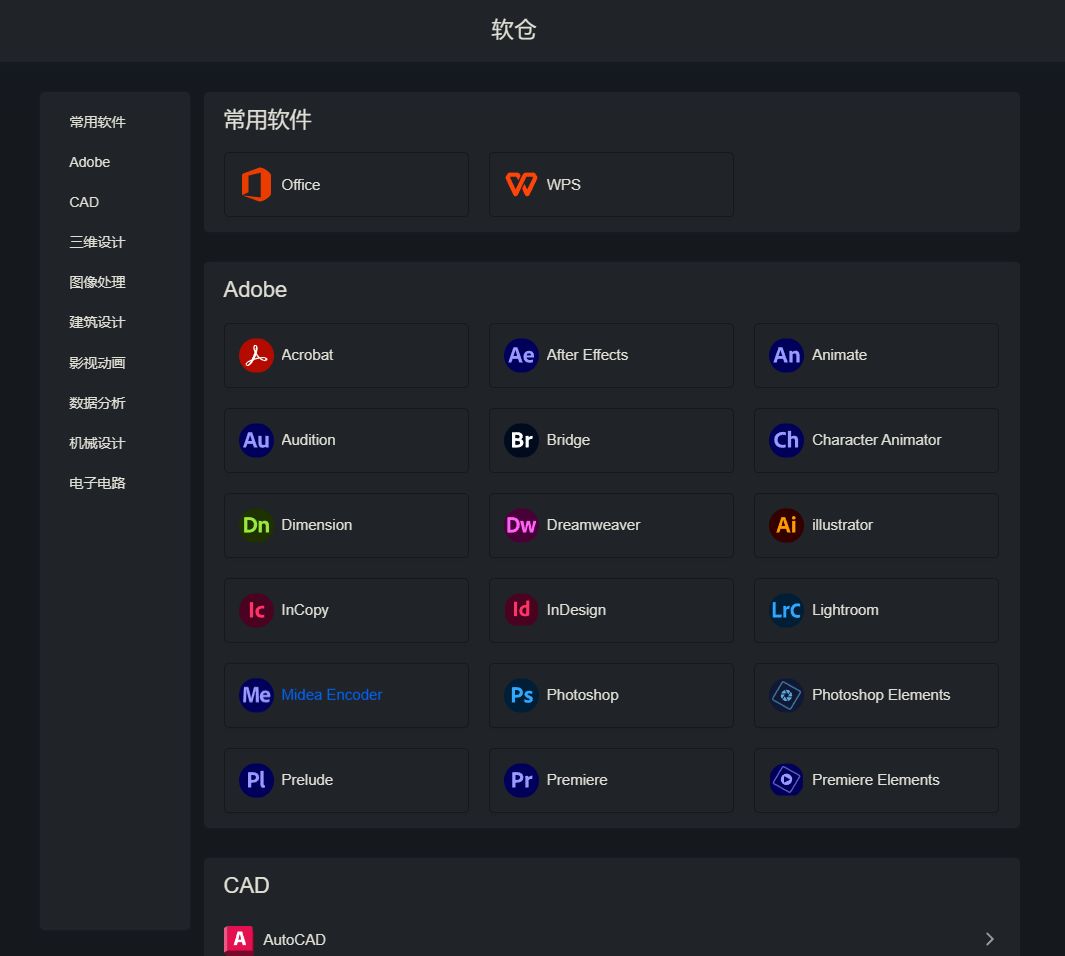Click the Photoshop Ps icon
Image resolution: width=1065 pixels, height=956 pixels.
tap(521, 695)
